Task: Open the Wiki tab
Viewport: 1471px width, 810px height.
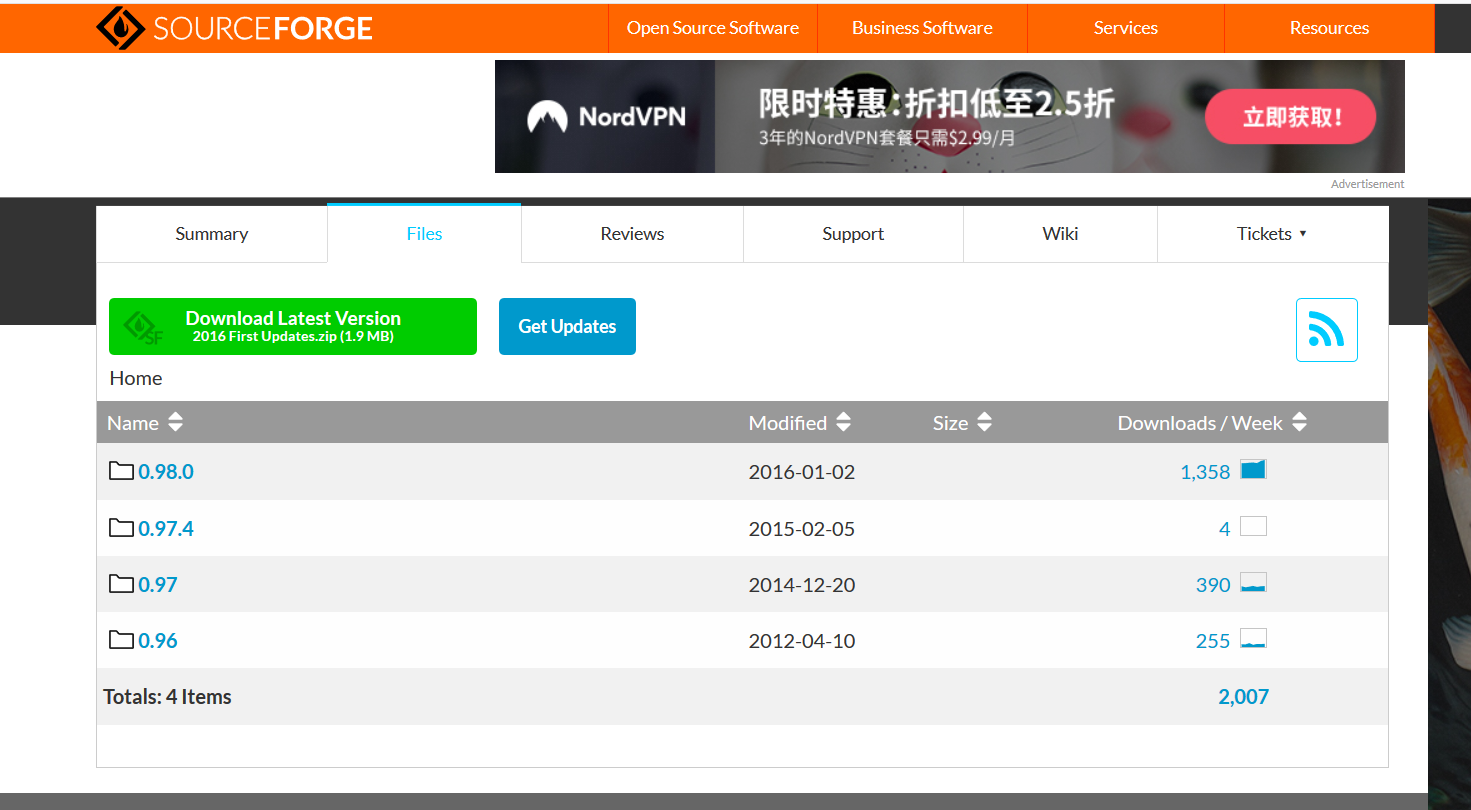Action: (x=1060, y=233)
